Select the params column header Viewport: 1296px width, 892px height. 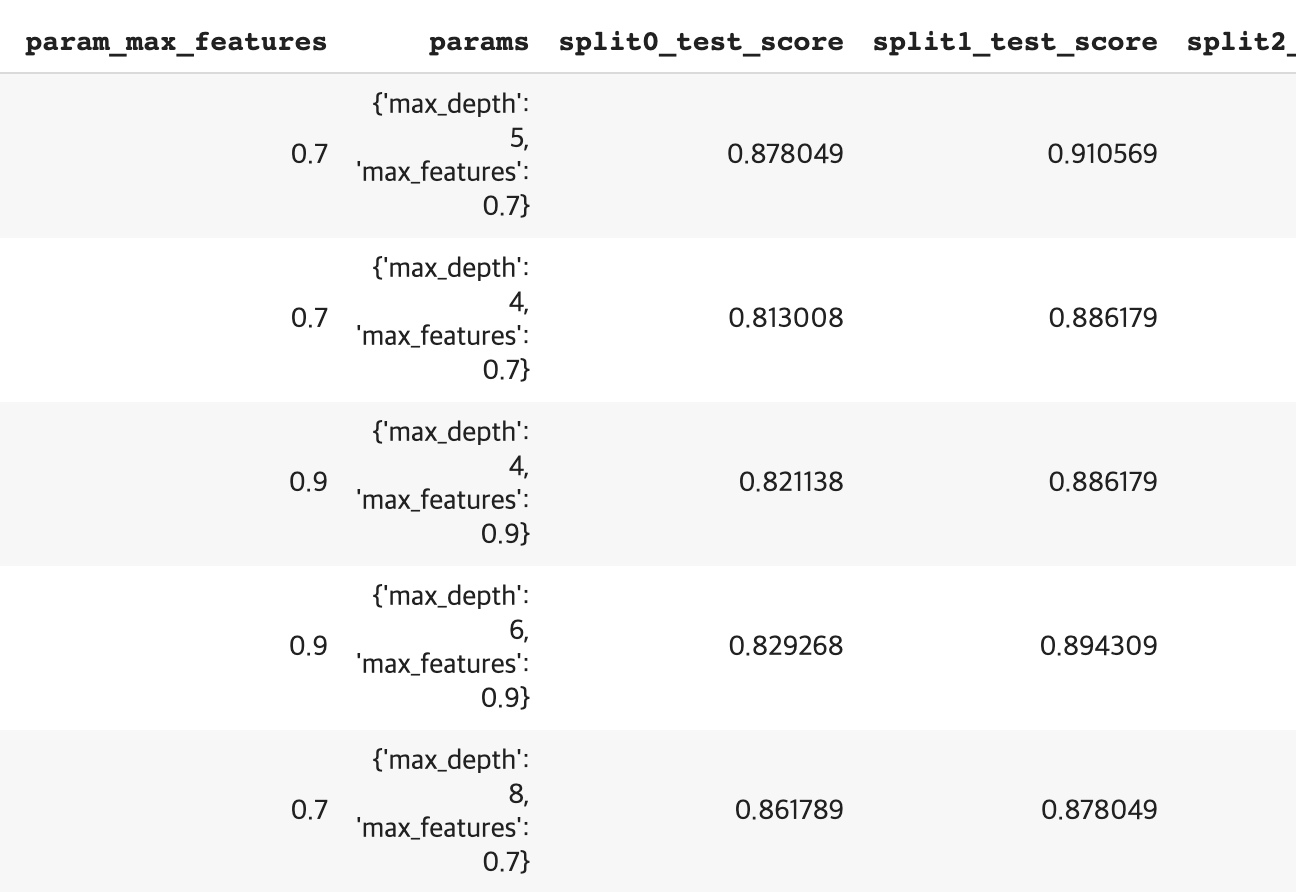click(479, 42)
